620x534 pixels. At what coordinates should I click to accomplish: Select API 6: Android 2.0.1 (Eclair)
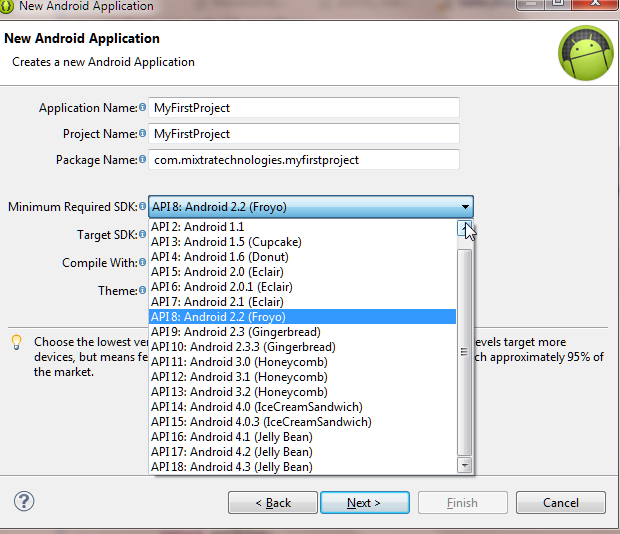click(302, 287)
